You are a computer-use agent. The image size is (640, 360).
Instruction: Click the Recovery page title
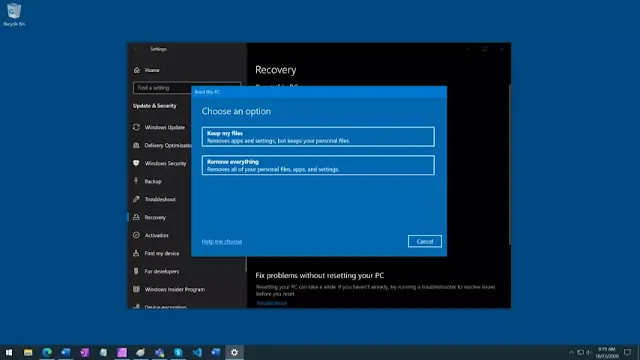(276, 70)
